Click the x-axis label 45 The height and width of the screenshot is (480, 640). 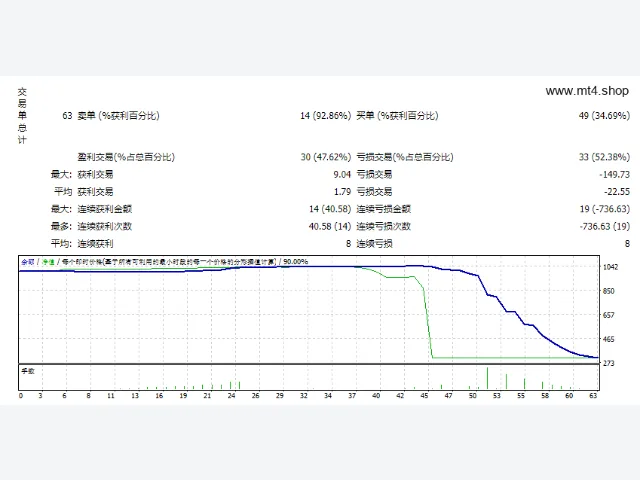[424, 396]
